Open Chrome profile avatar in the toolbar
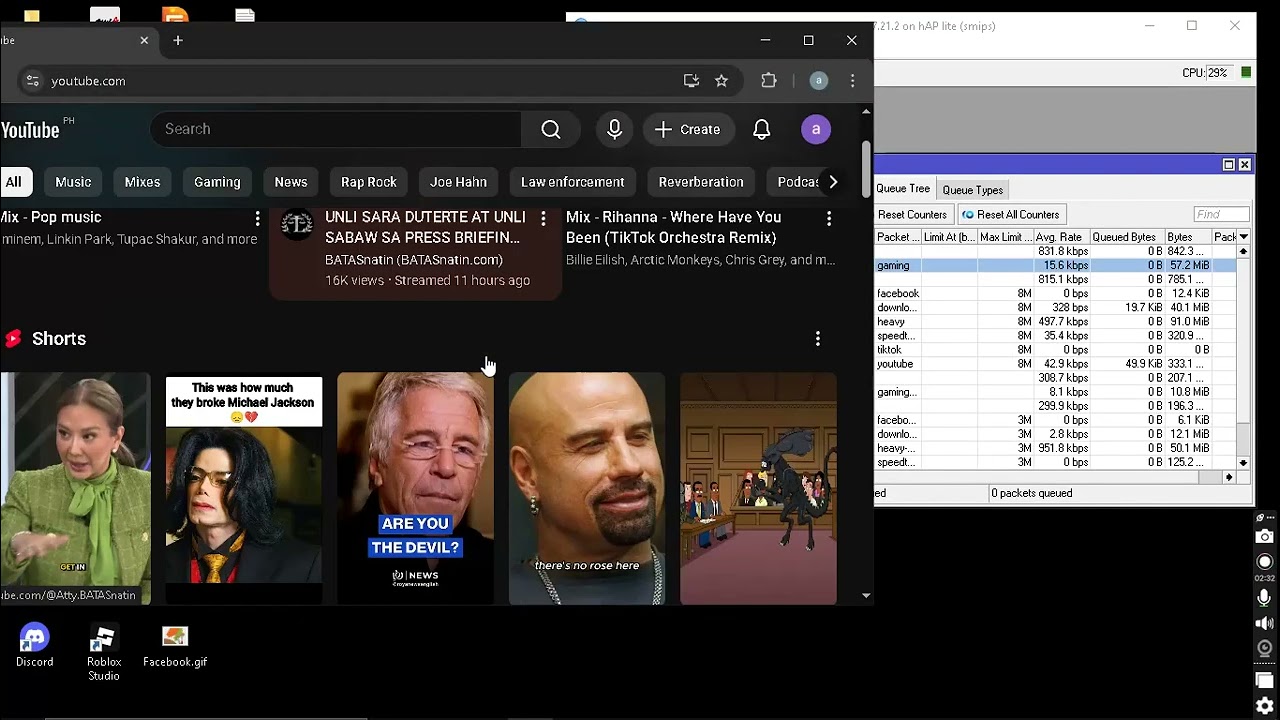Screen dimensions: 1280x720 [x=818, y=81]
